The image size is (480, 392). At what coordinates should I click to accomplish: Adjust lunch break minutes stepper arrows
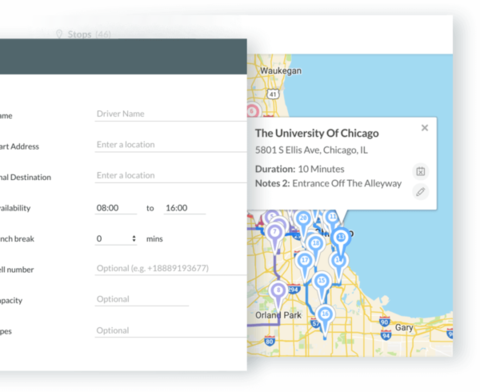point(134,239)
